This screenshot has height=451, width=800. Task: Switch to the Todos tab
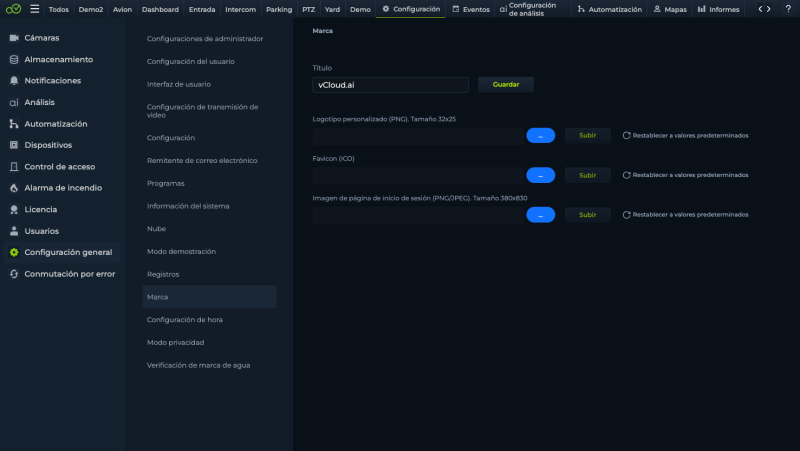(x=59, y=9)
